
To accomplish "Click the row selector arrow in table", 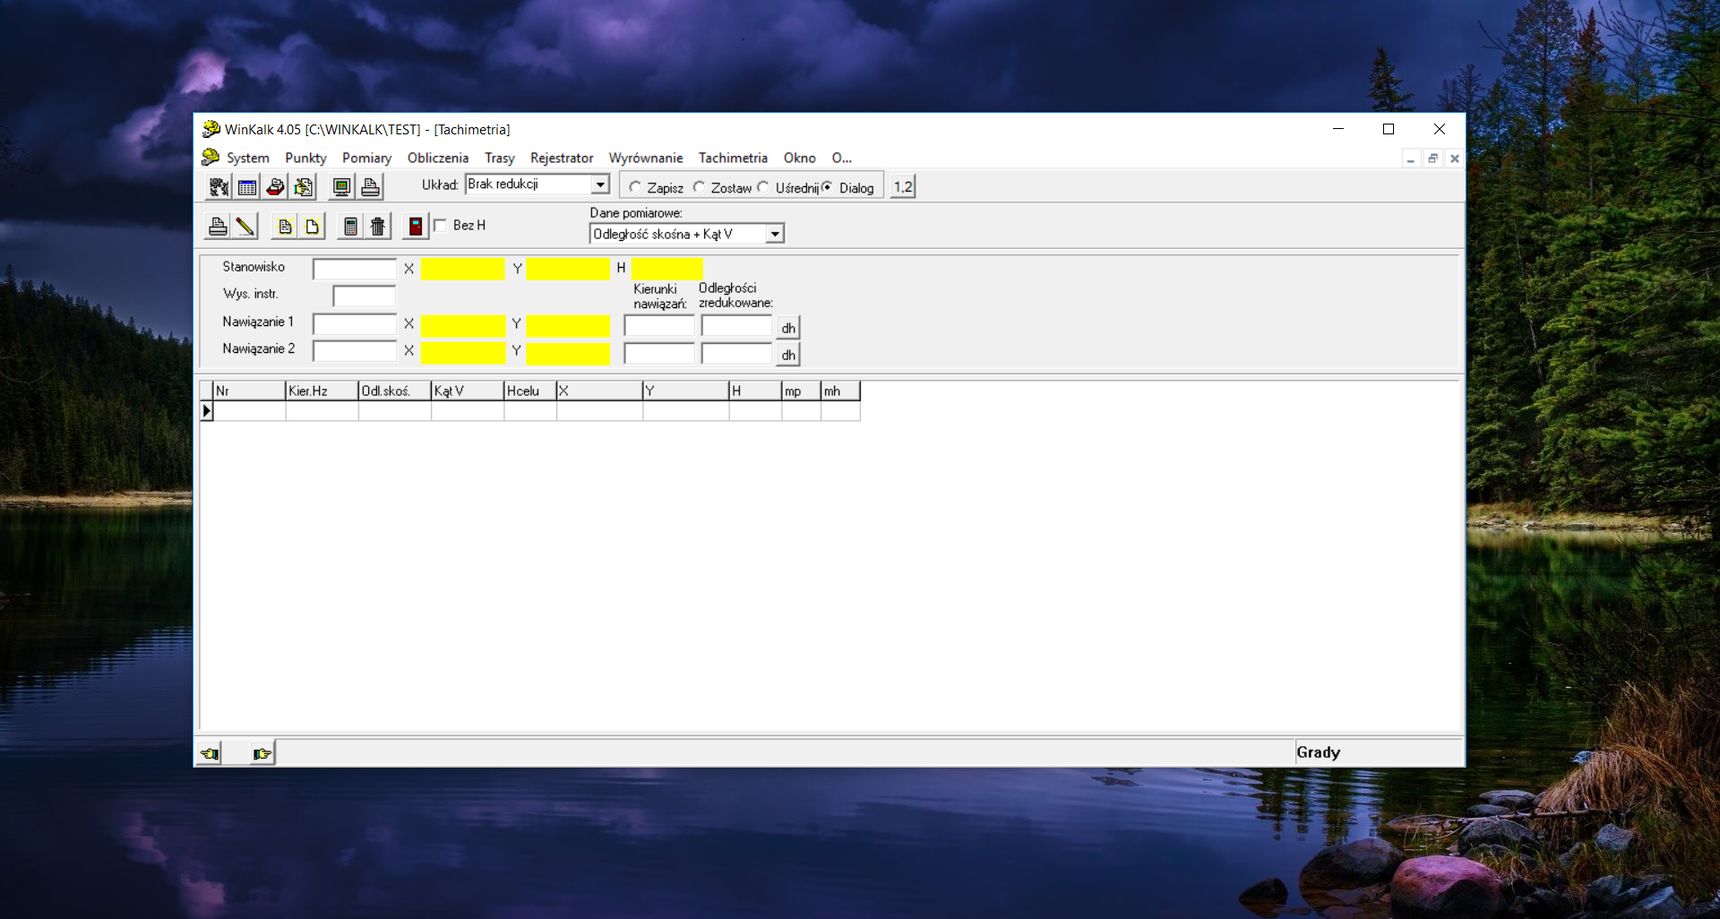I will pos(207,411).
